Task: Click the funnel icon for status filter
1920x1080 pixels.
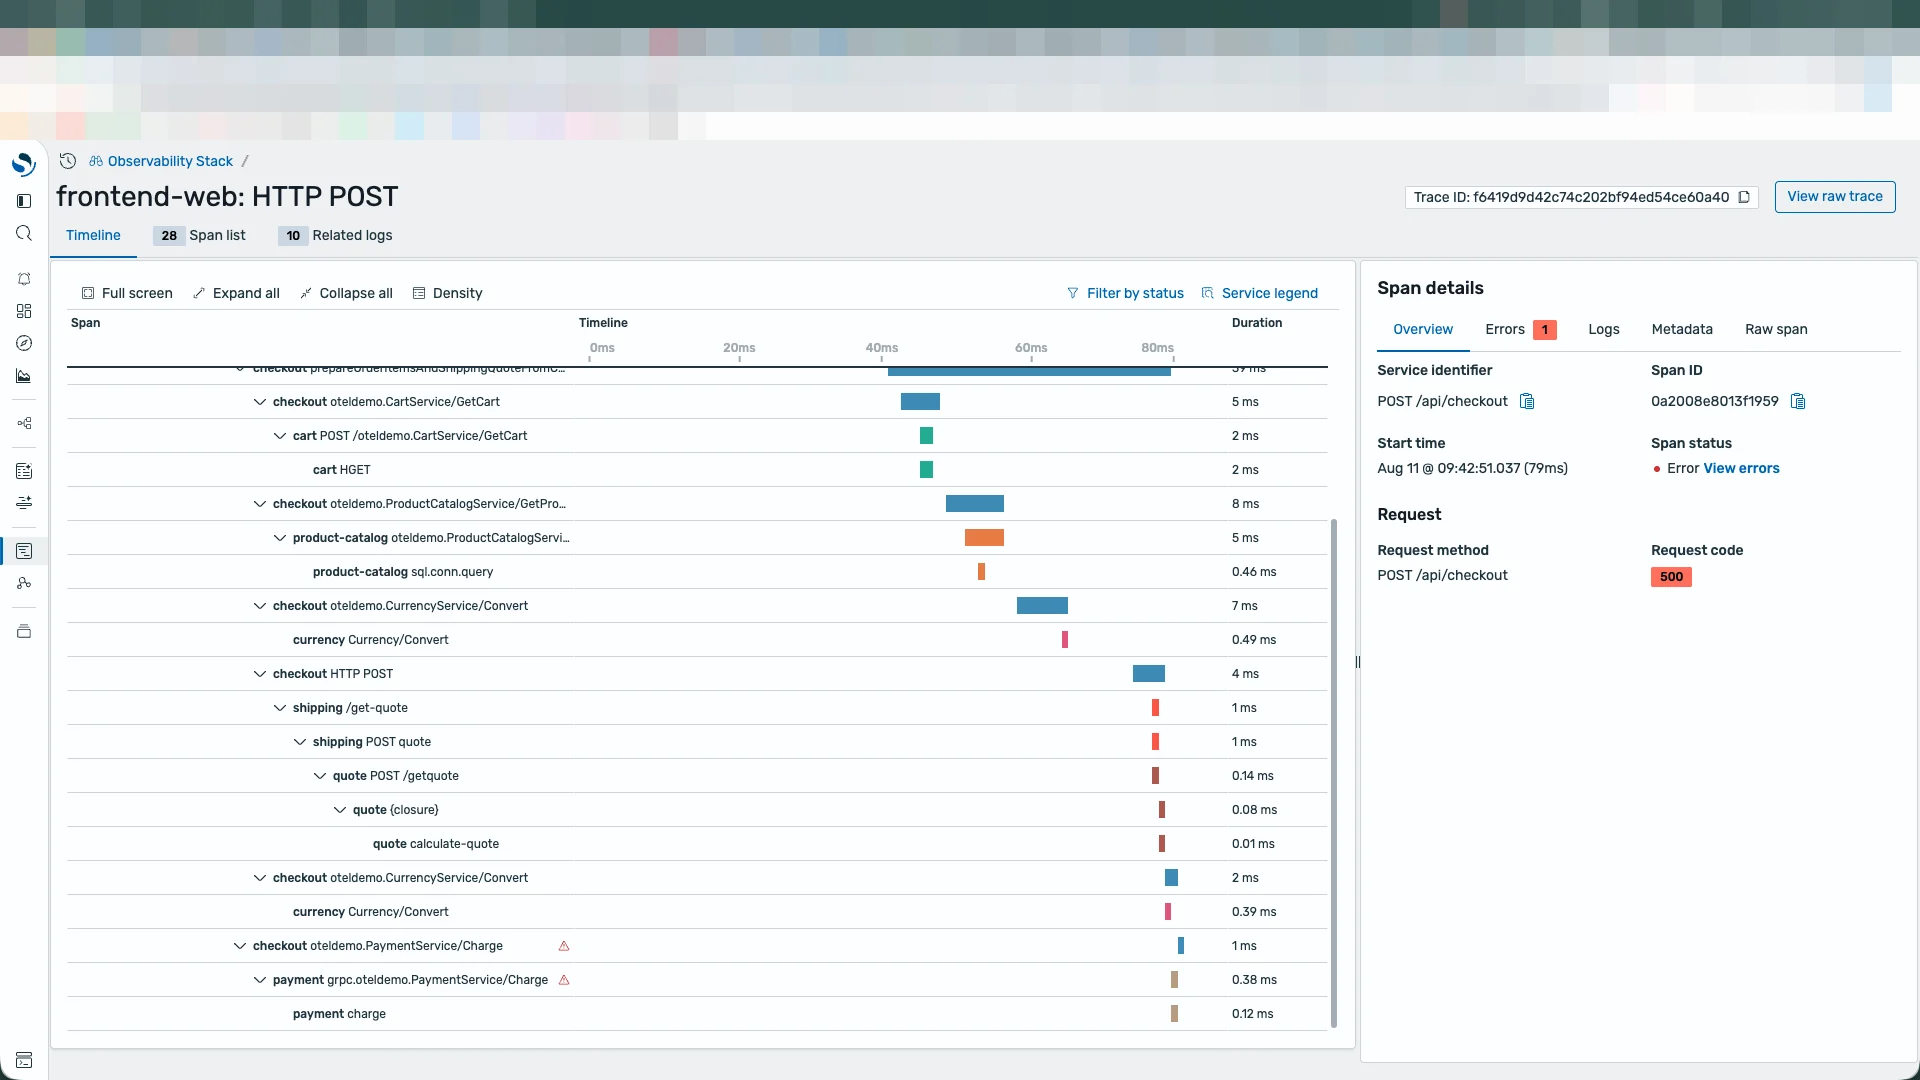Action: [1073, 293]
